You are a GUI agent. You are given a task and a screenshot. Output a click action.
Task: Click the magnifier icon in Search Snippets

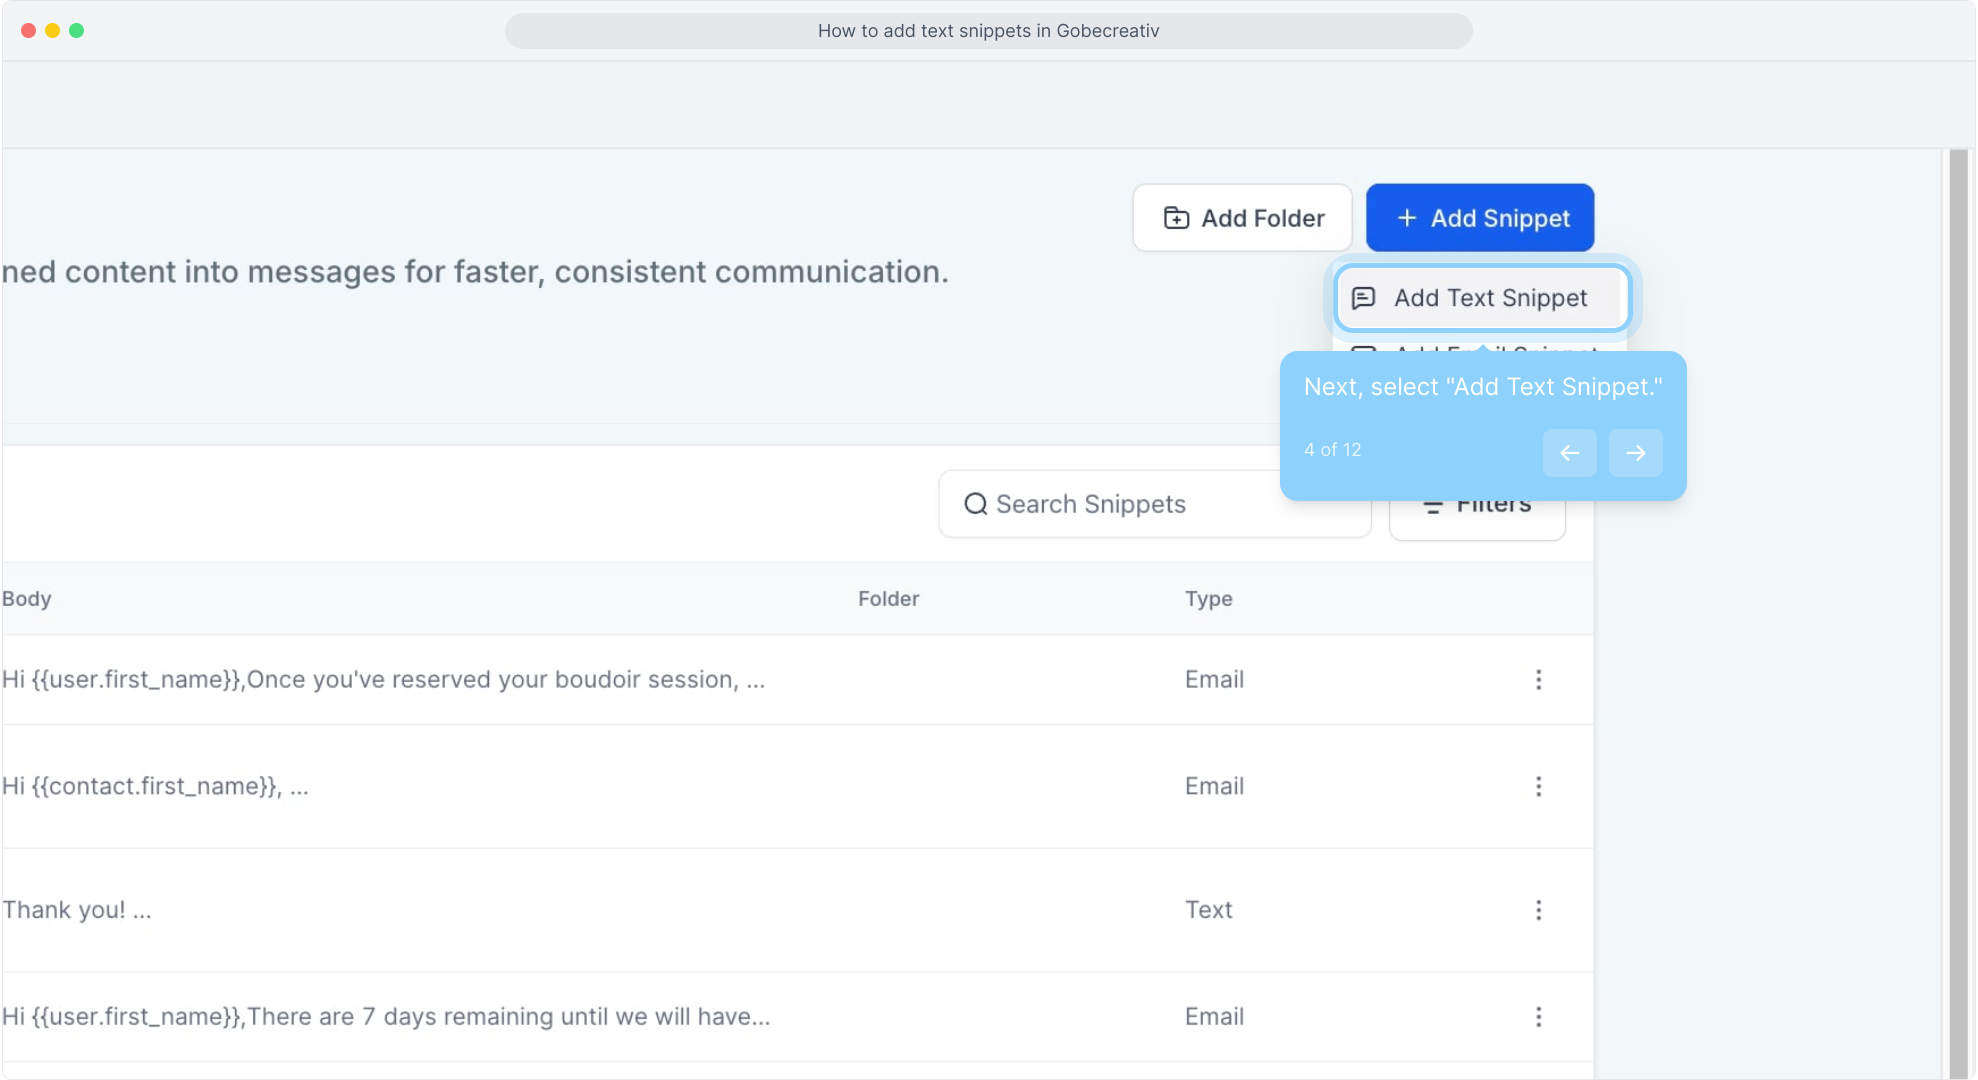pos(975,504)
